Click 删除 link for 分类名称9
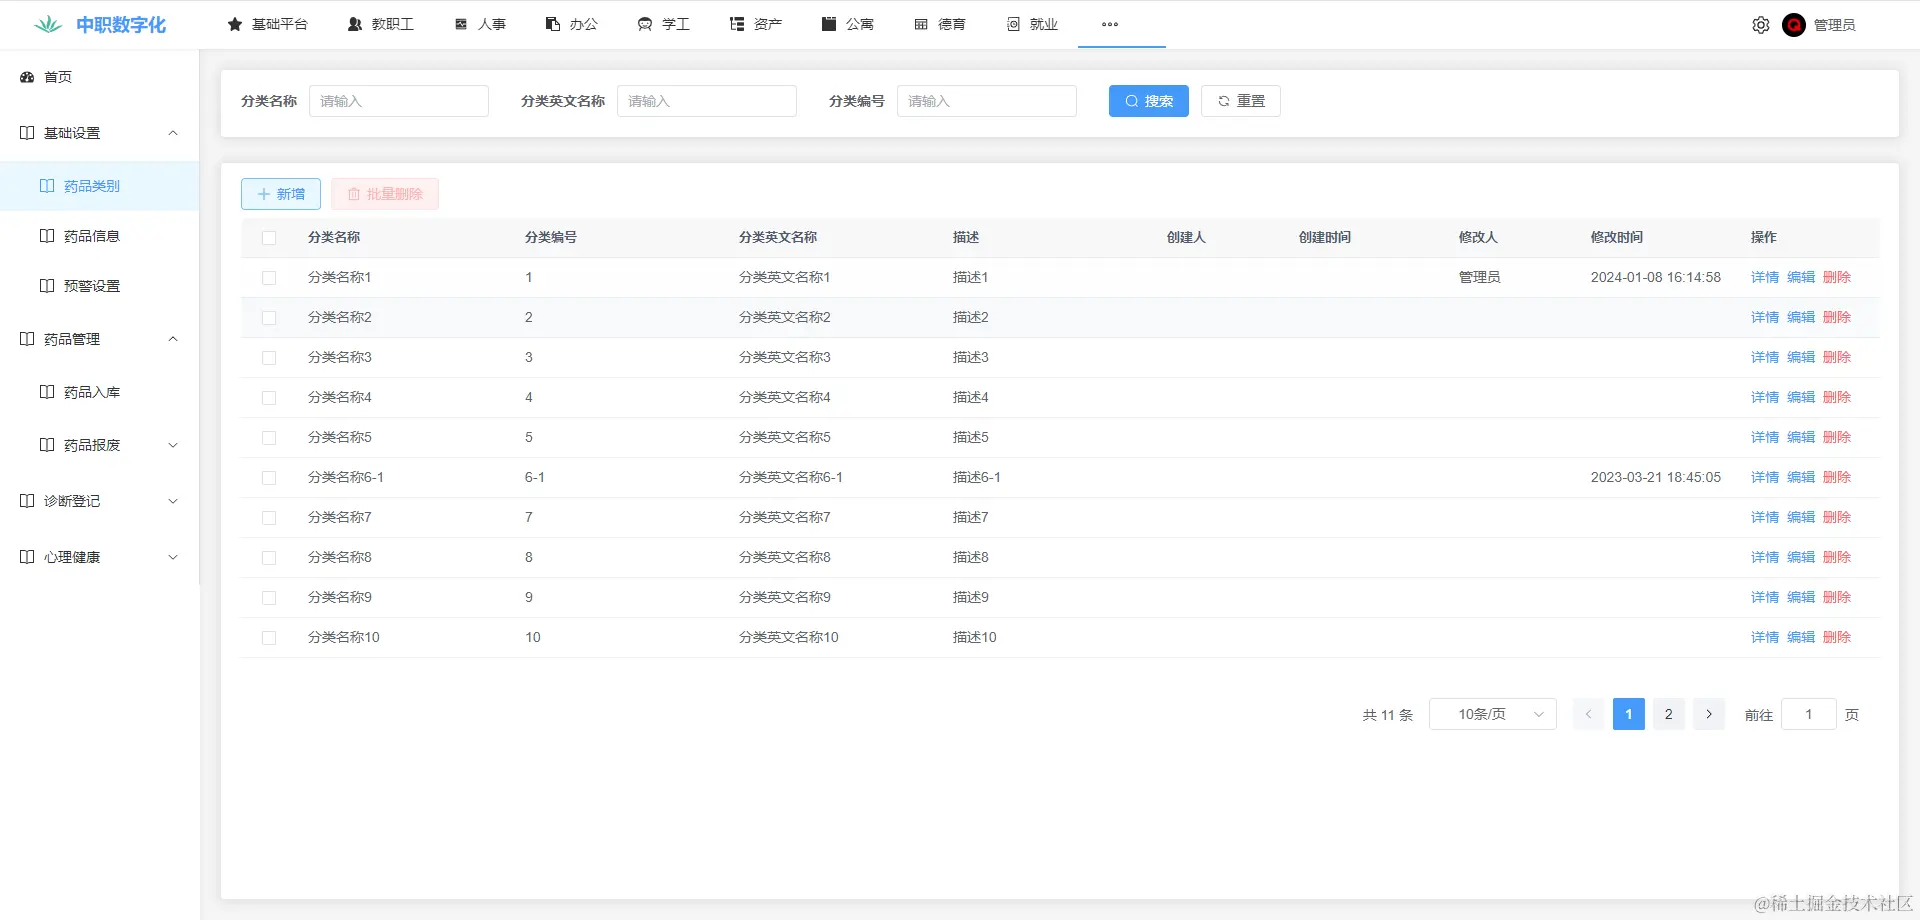Image resolution: width=1920 pixels, height=920 pixels. 1837,597
